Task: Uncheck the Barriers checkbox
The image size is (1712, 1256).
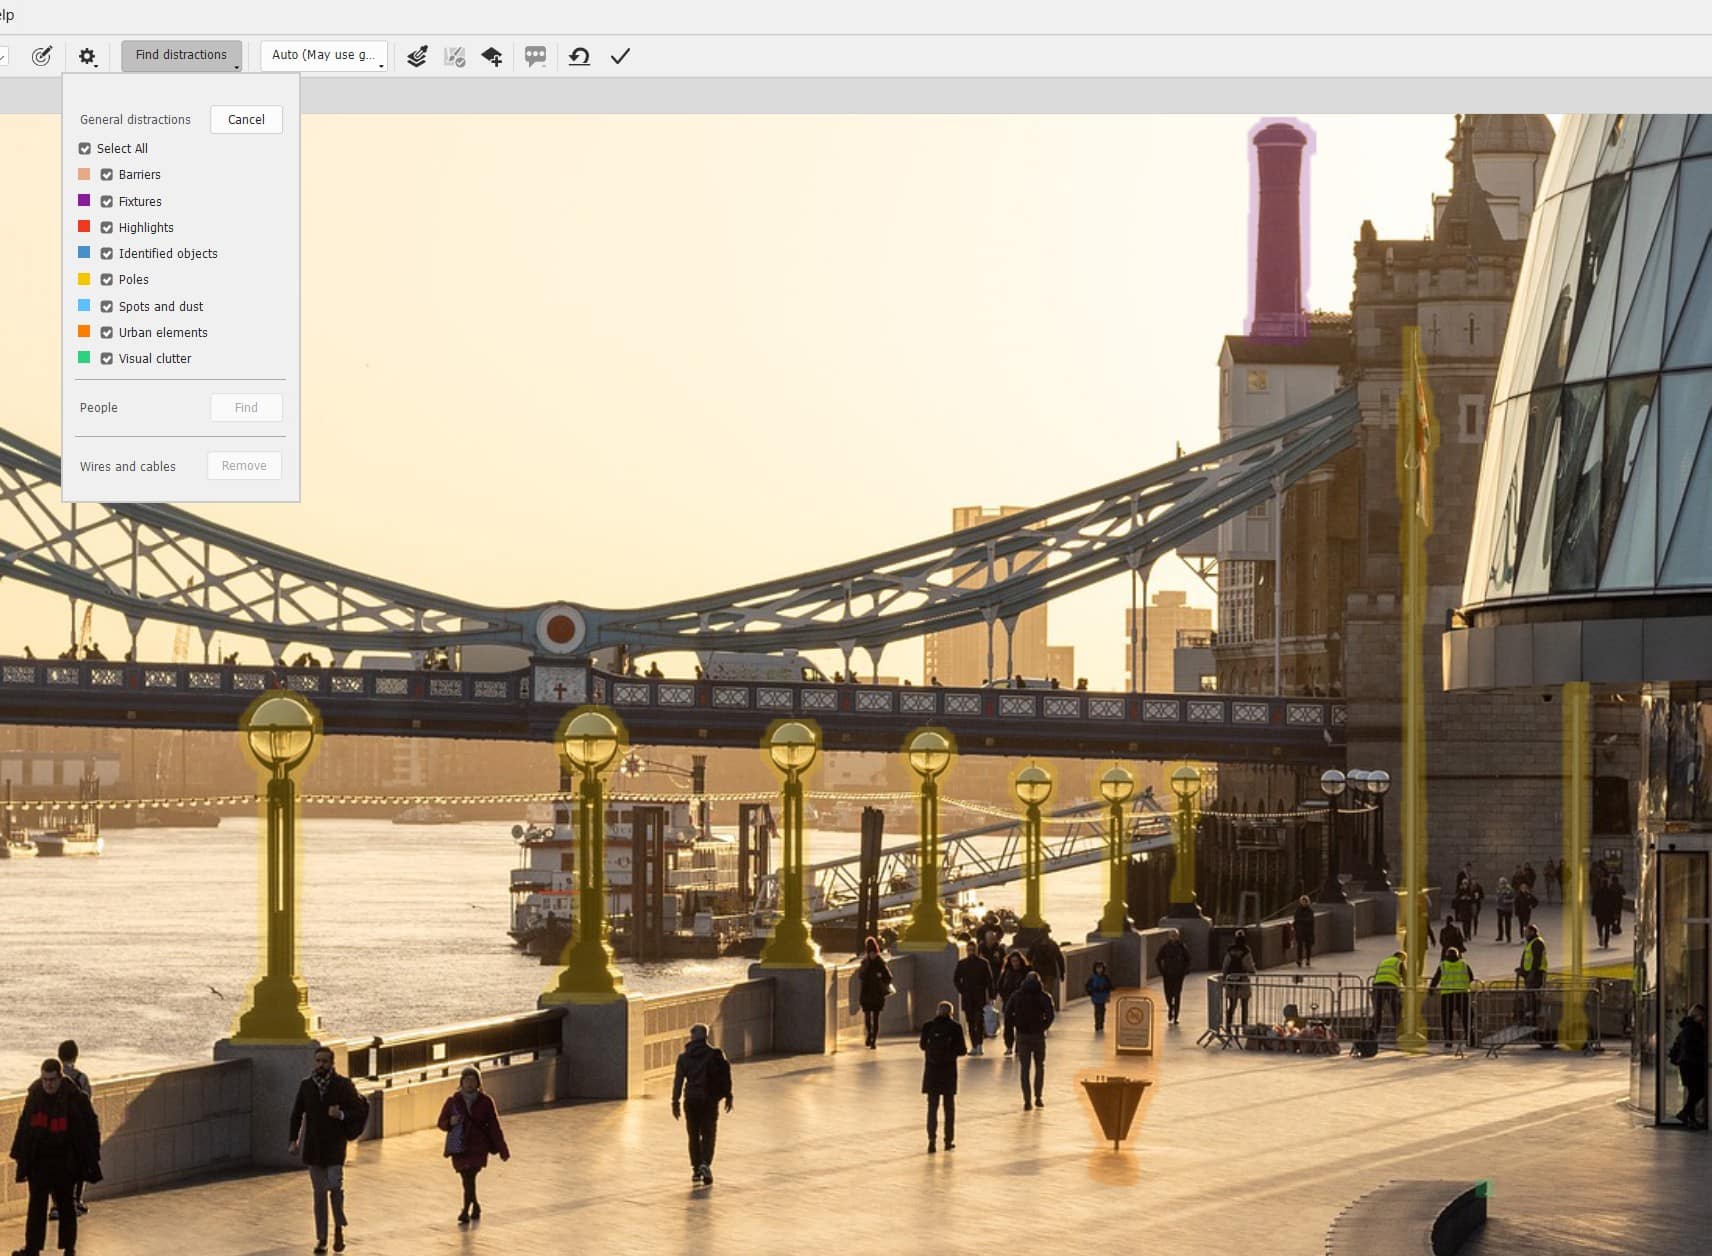Action: pos(107,174)
